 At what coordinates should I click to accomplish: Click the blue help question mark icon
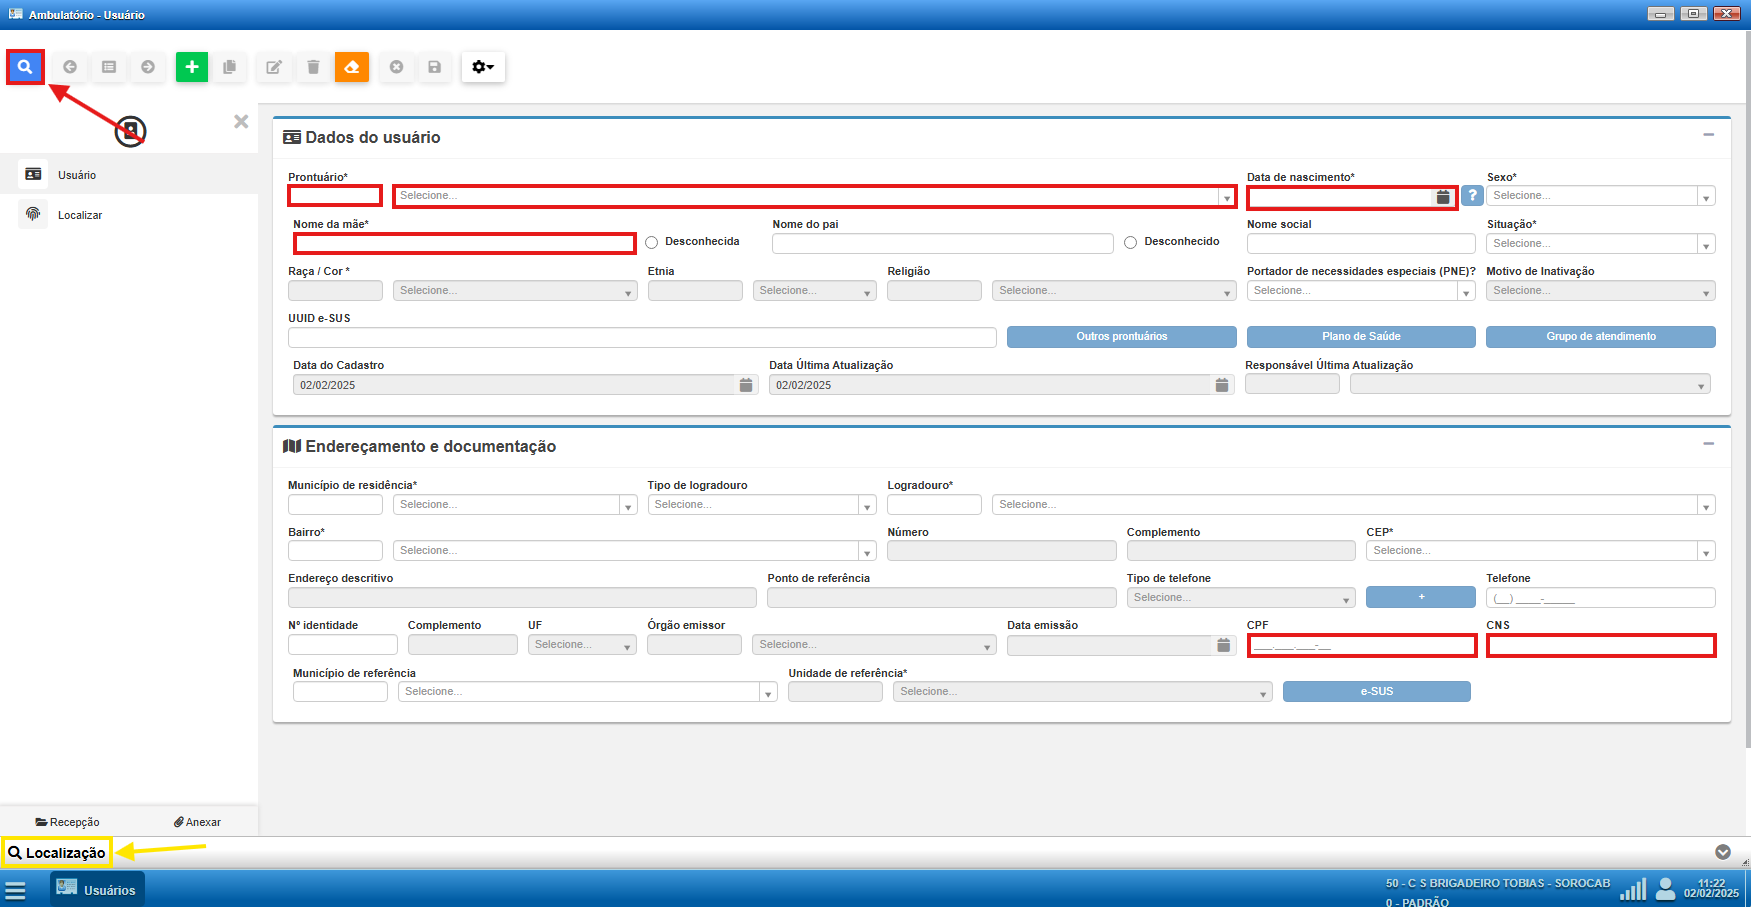(1471, 196)
